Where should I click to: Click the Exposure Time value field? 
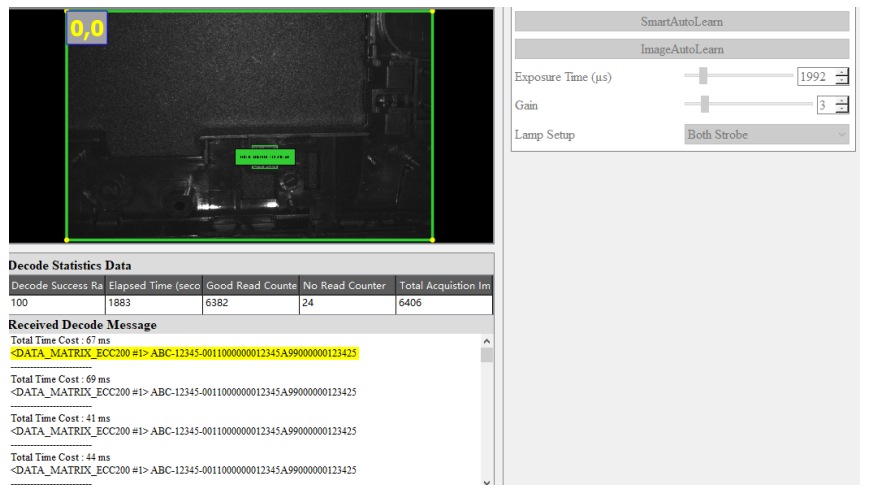coord(814,77)
